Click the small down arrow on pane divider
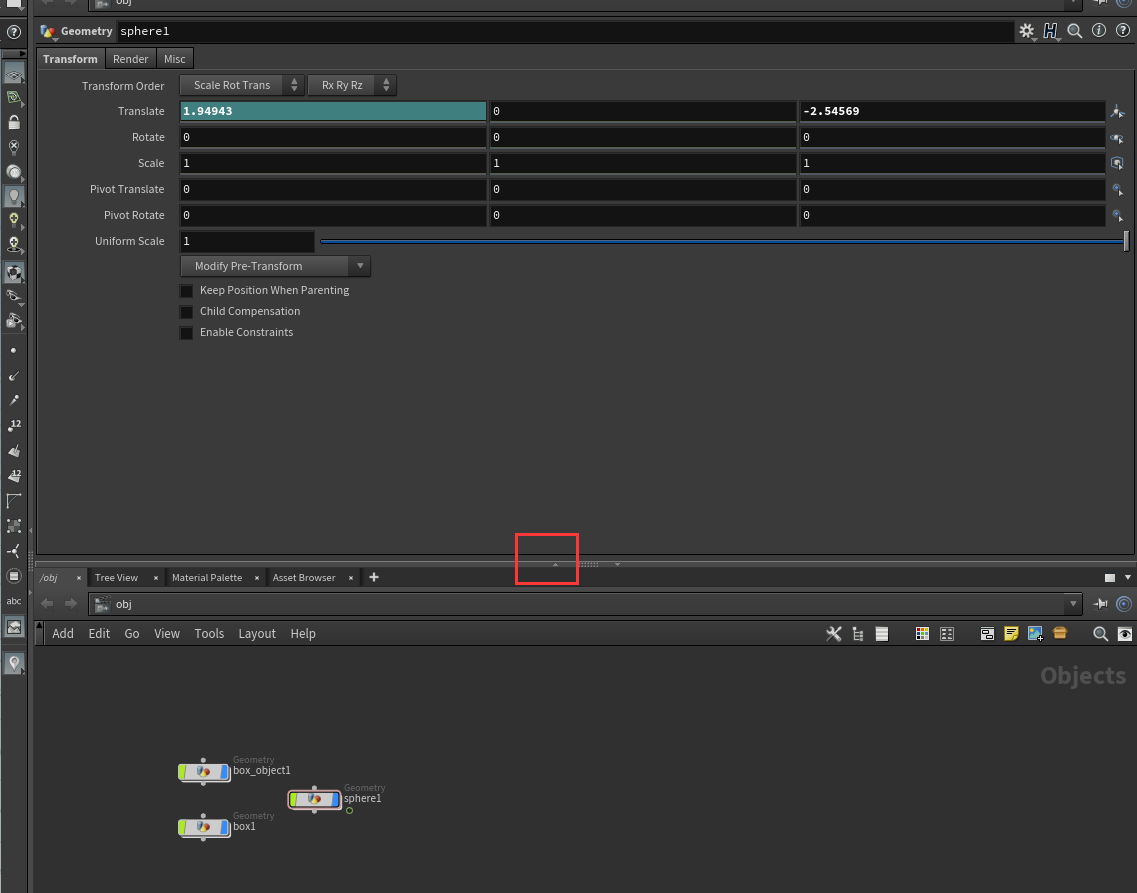 point(617,564)
